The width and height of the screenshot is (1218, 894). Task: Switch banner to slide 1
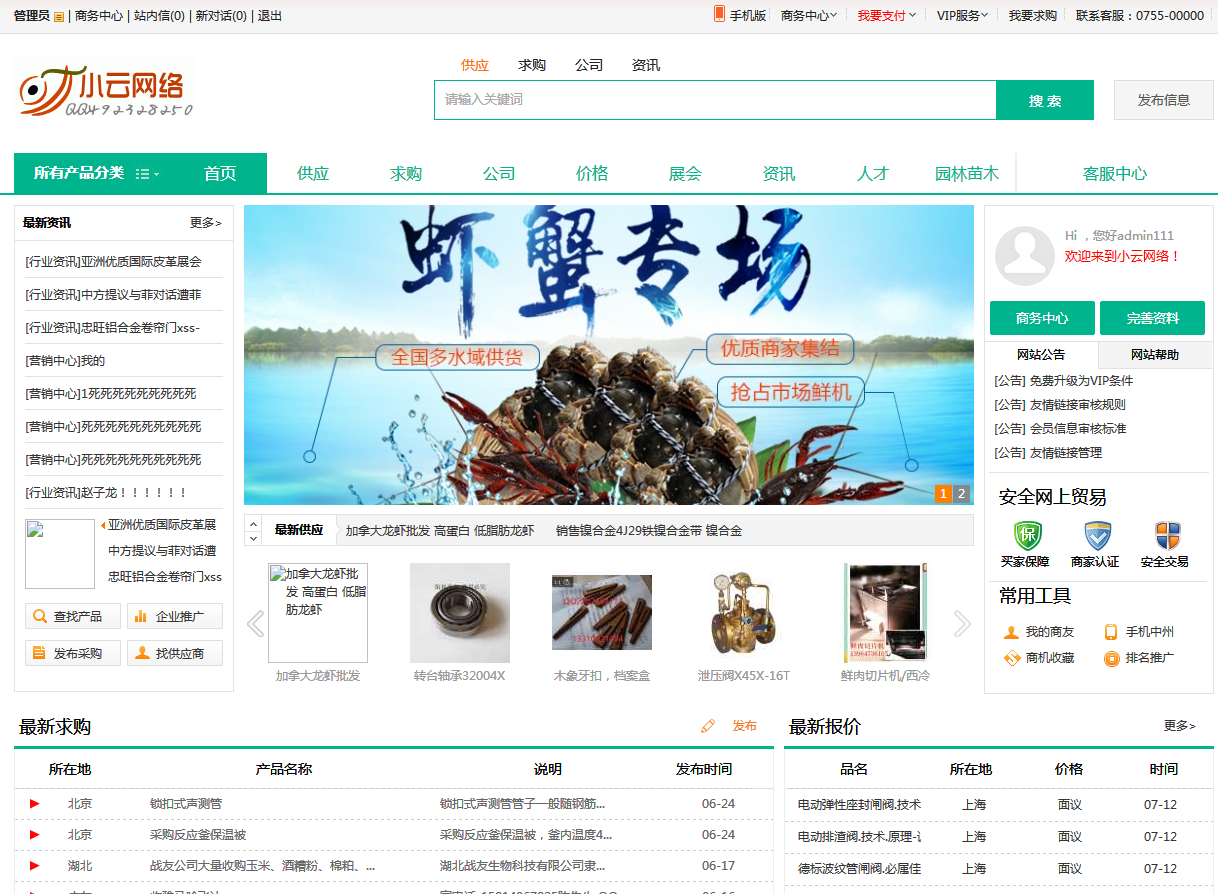click(x=943, y=493)
